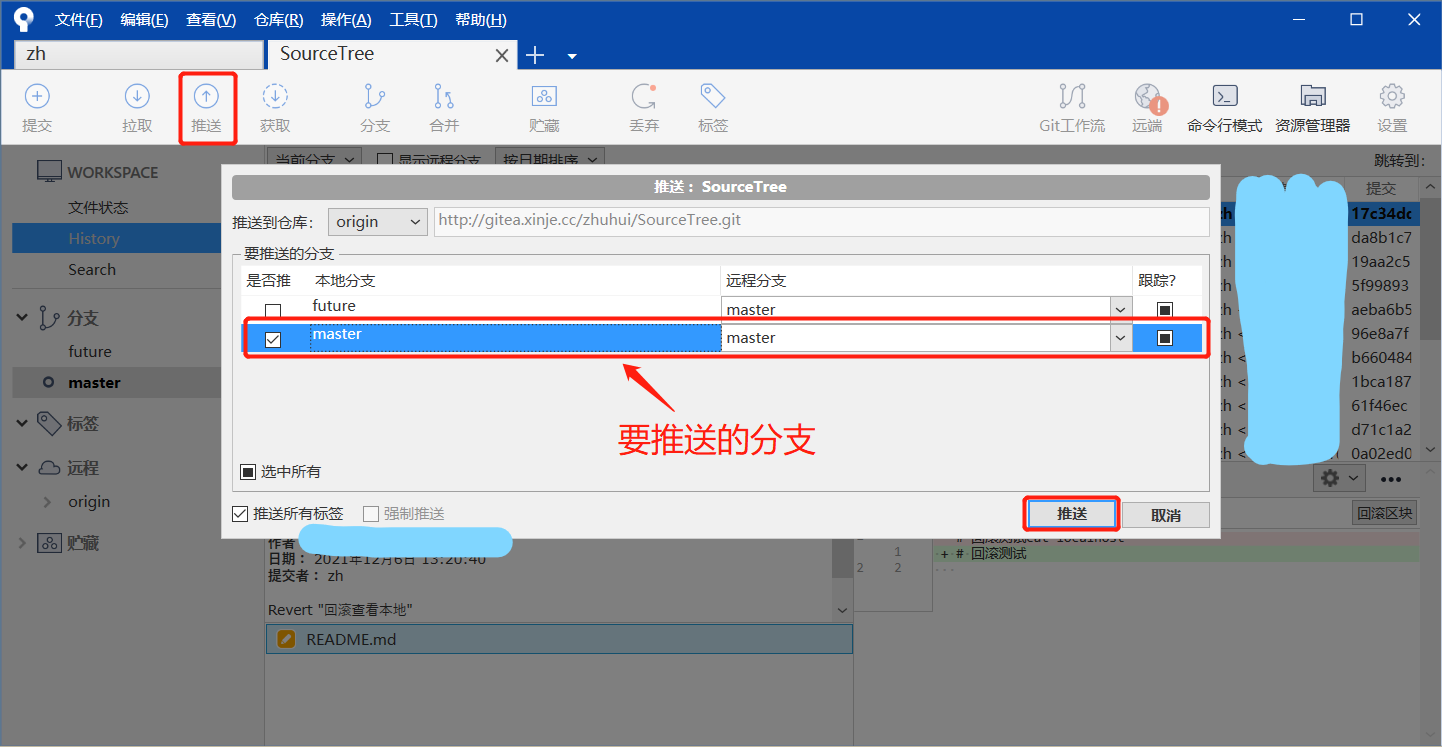Open the 工具(T) menu
1442x747 pixels.
tap(413, 20)
